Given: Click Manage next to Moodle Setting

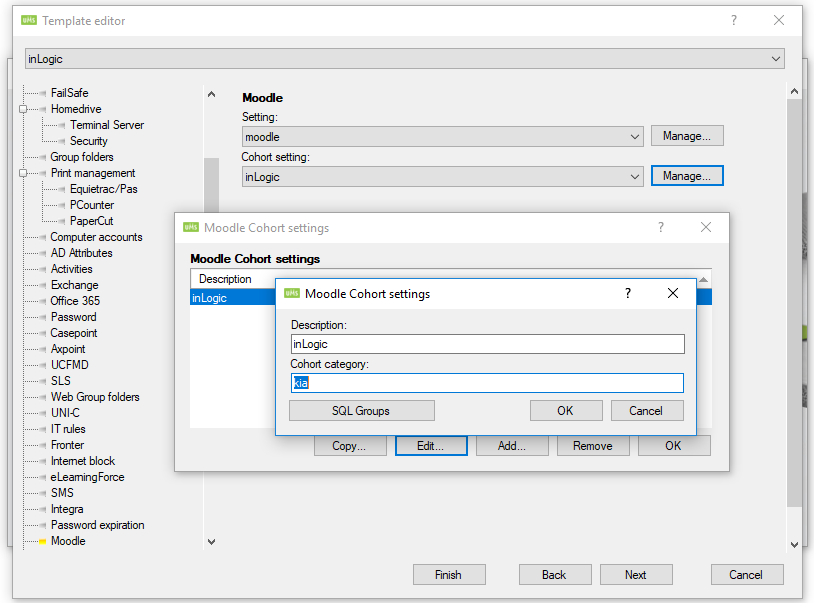Looking at the screenshot, I should coord(686,136).
